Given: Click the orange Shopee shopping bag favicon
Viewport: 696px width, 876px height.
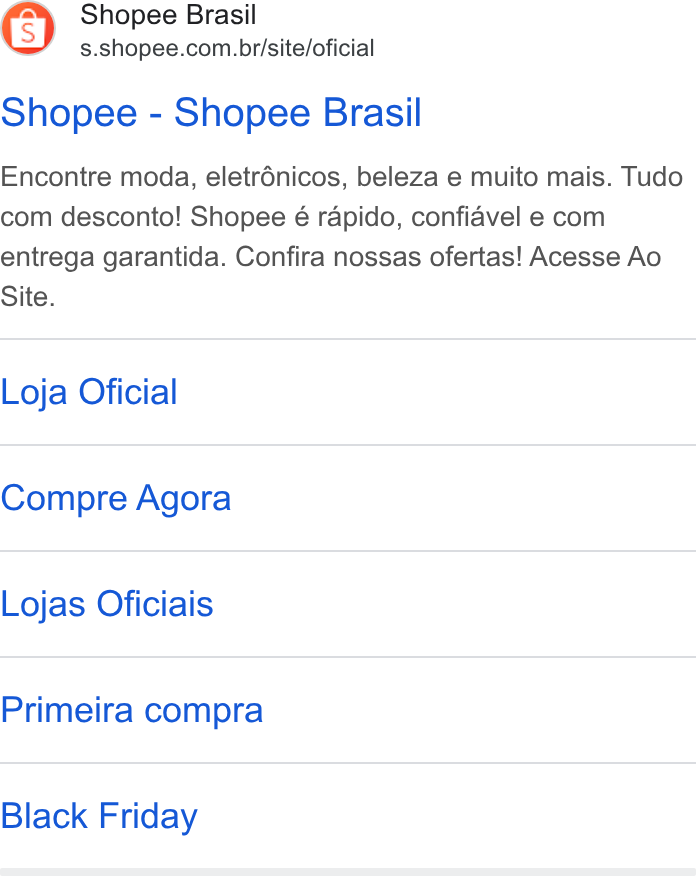Looking at the screenshot, I should click(28, 28).
